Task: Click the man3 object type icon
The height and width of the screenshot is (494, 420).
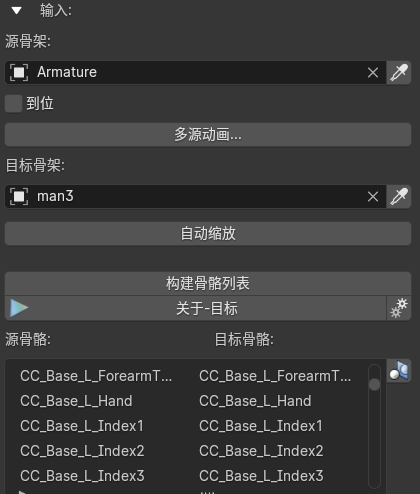Action: [x=19, y=196]
